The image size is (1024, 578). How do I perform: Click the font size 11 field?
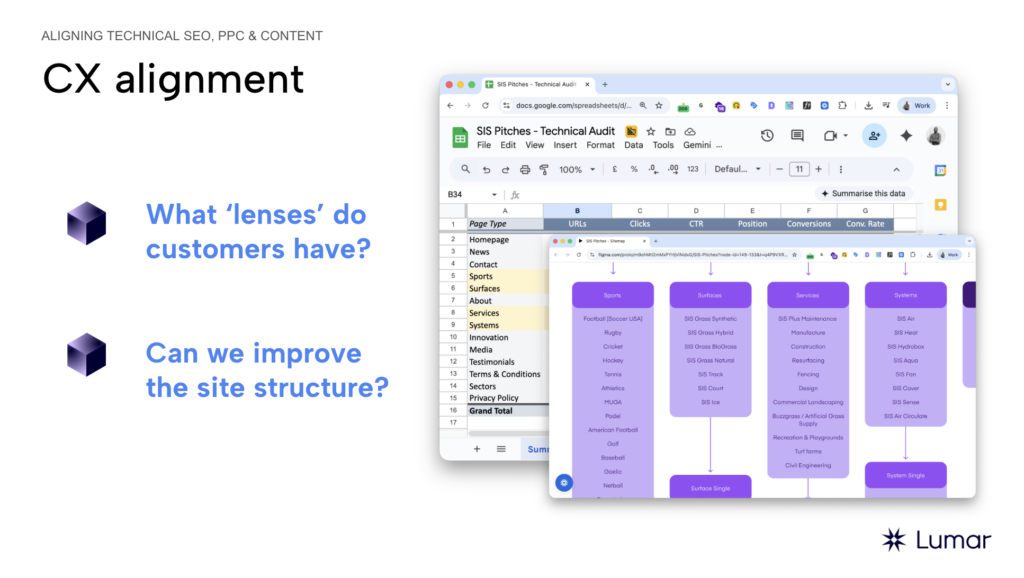click(x=799, y=169)
